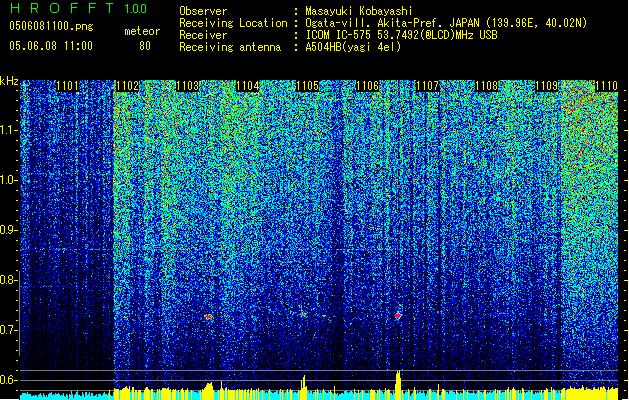
Task: Click the 1107 time marker
Action: point(428,86)
